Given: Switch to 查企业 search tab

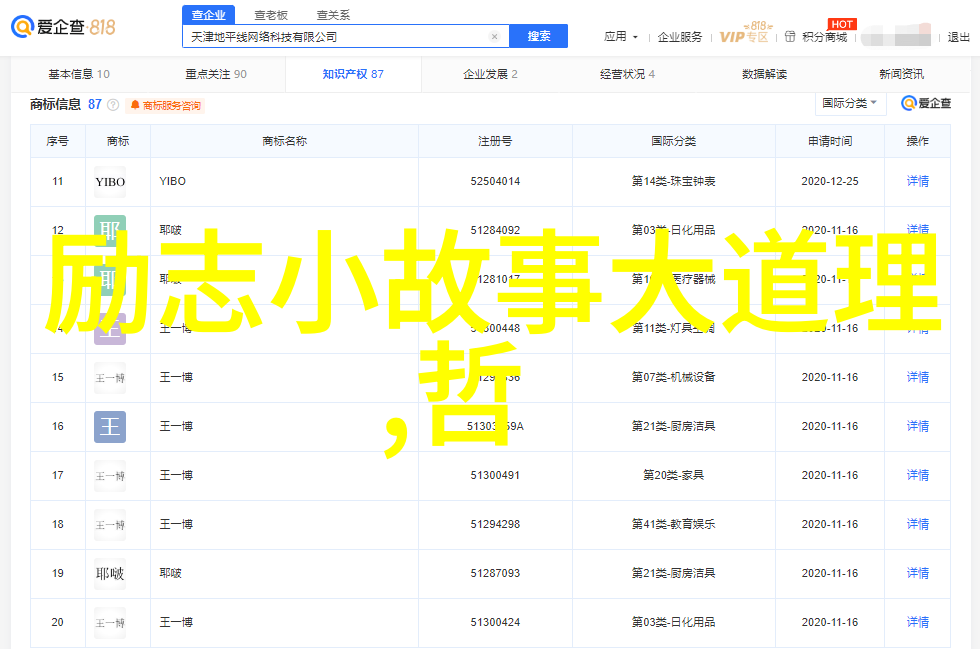Looking at the screenshot, I should click(x=209, y=14).
